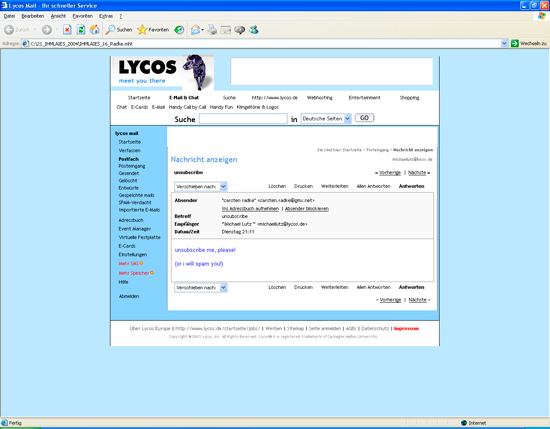
Task: Expand the Mail toolbar icon dropdown arrow
Action: 202,30
